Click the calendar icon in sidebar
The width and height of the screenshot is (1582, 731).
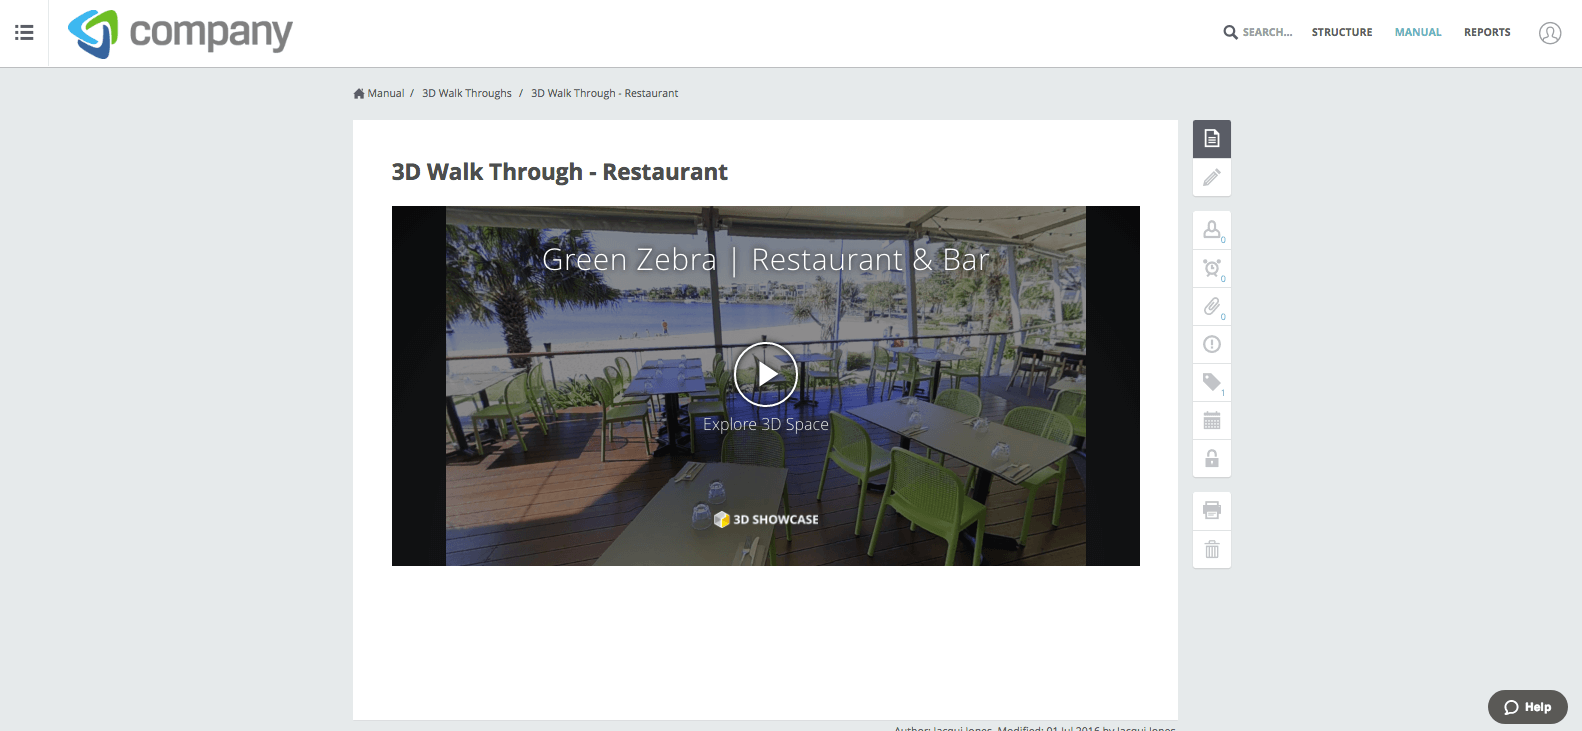1212,420
